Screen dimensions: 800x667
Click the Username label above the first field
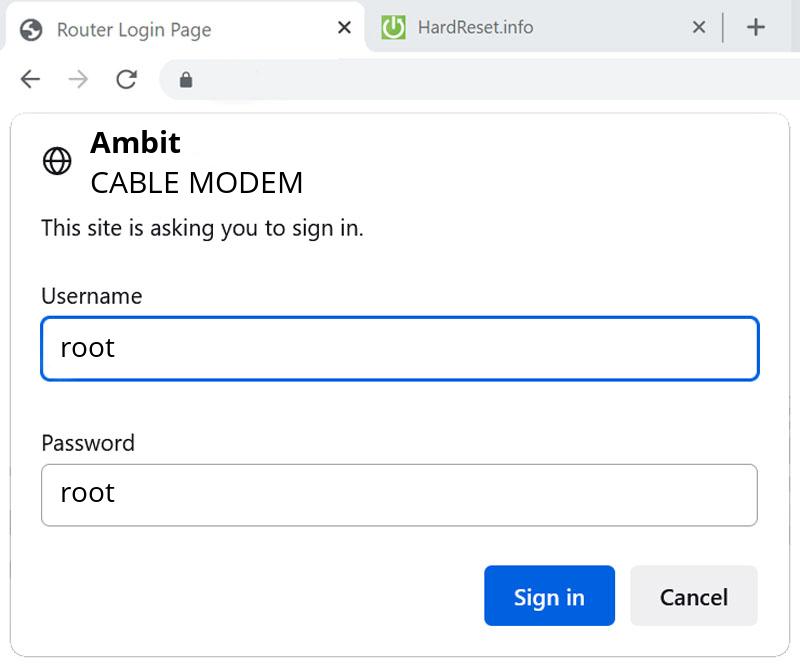[90, 296]
